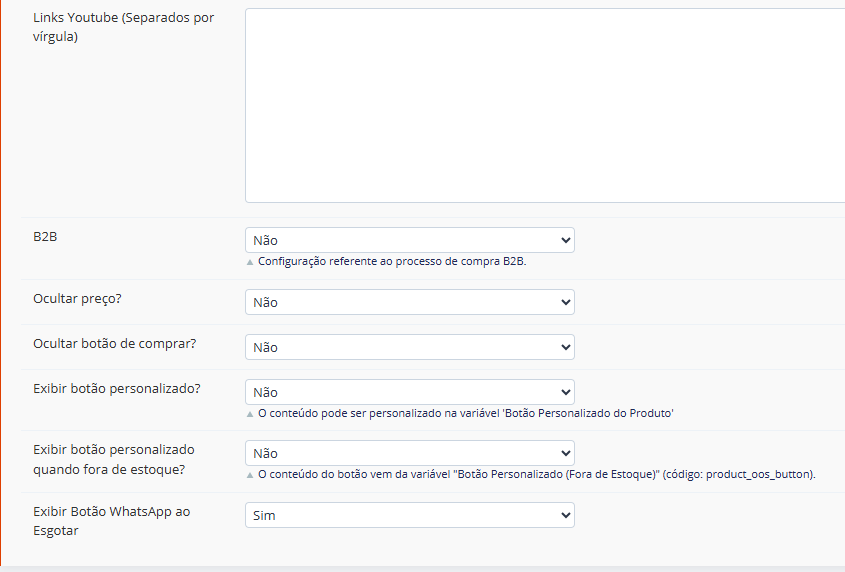Click the 'Links Youtube (Separados por vírgula)' label
This screenshot has width=845, height=572.
pyautogui.click(x=123, y=27)
